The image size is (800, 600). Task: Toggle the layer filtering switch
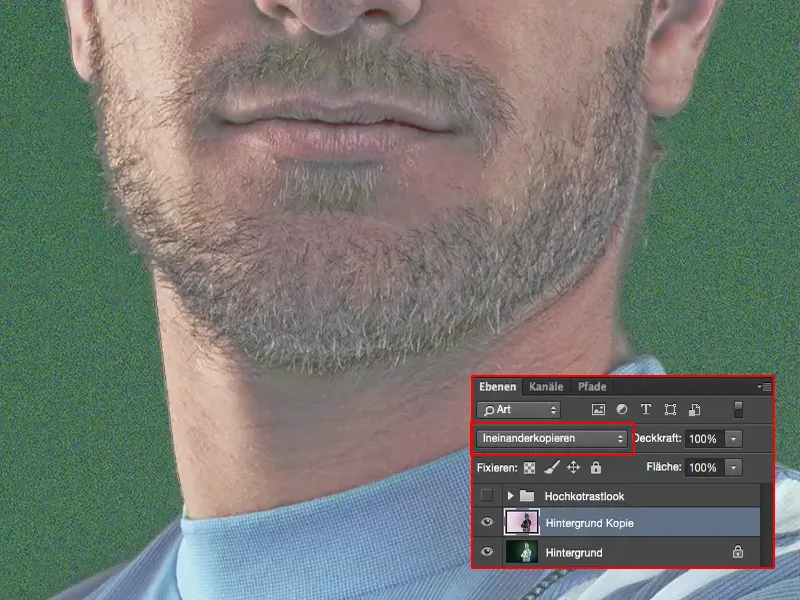tap(738, 409)
